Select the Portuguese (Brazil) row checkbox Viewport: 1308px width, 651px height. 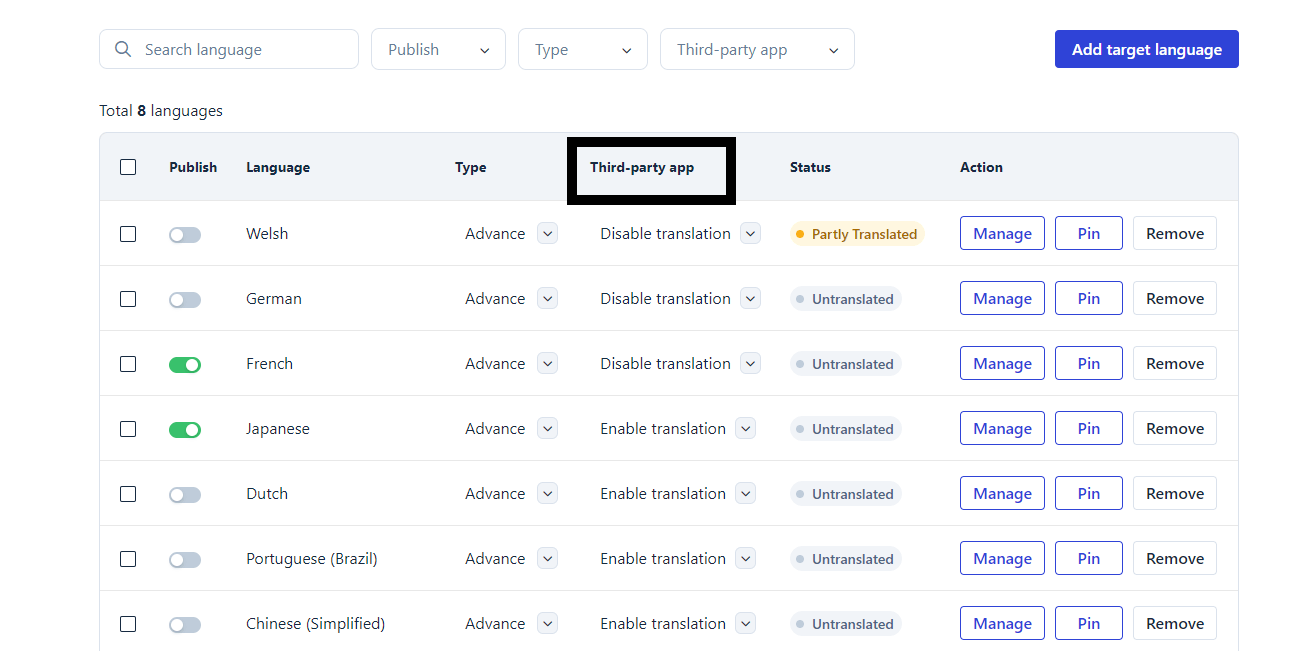pos(128,558)
